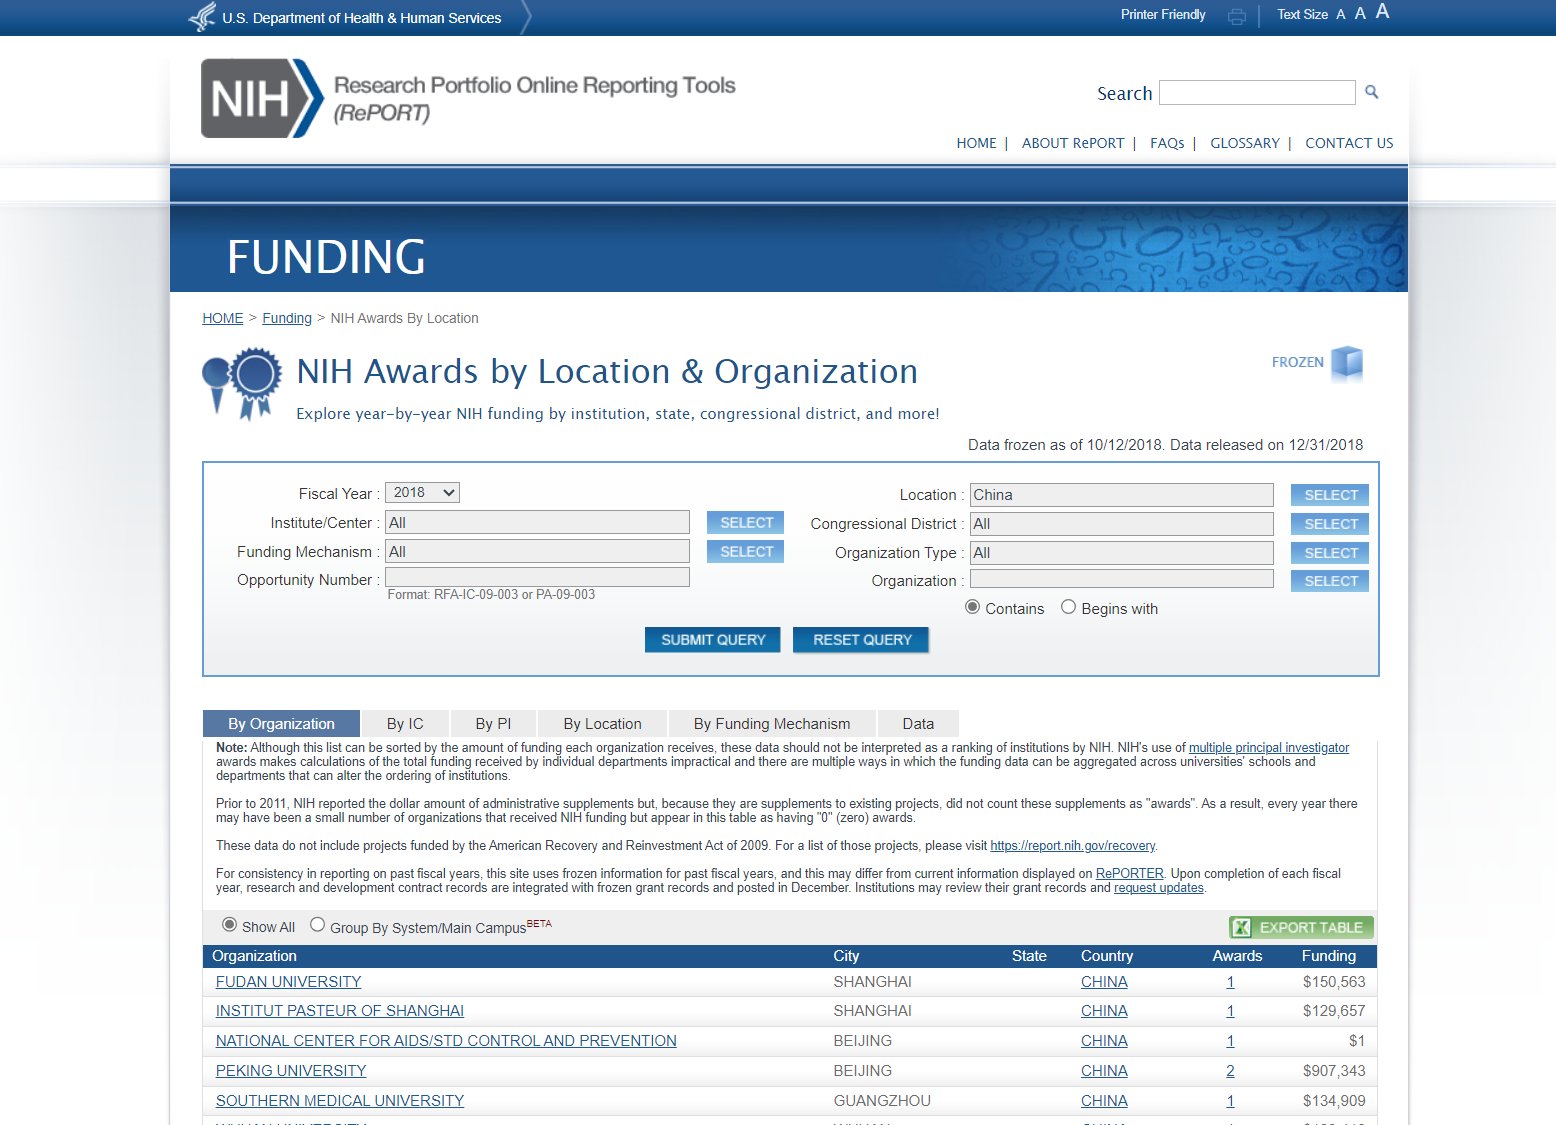Click the Funding Mechanism field
This screenshot has height=1125, width=1556.
[x=537, y=551]
